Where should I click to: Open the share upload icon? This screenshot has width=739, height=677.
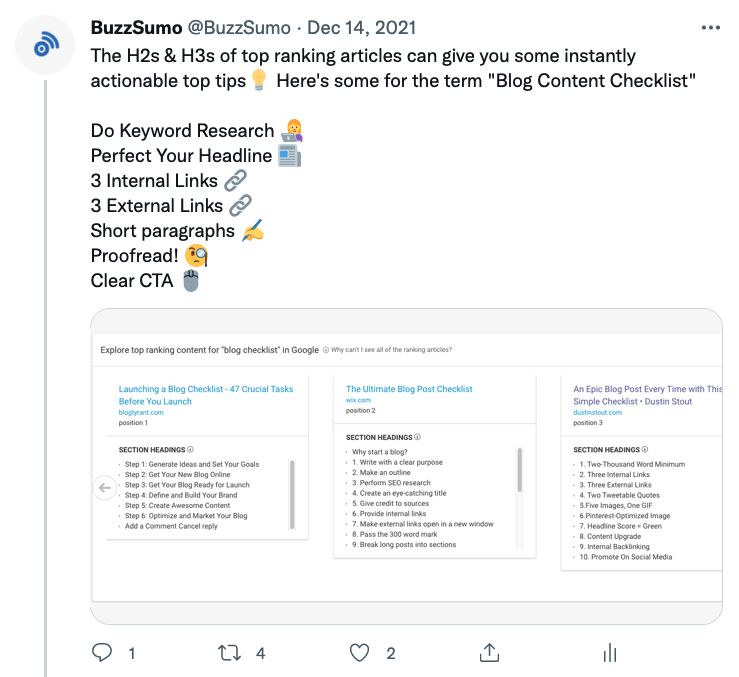click(489, 653)
